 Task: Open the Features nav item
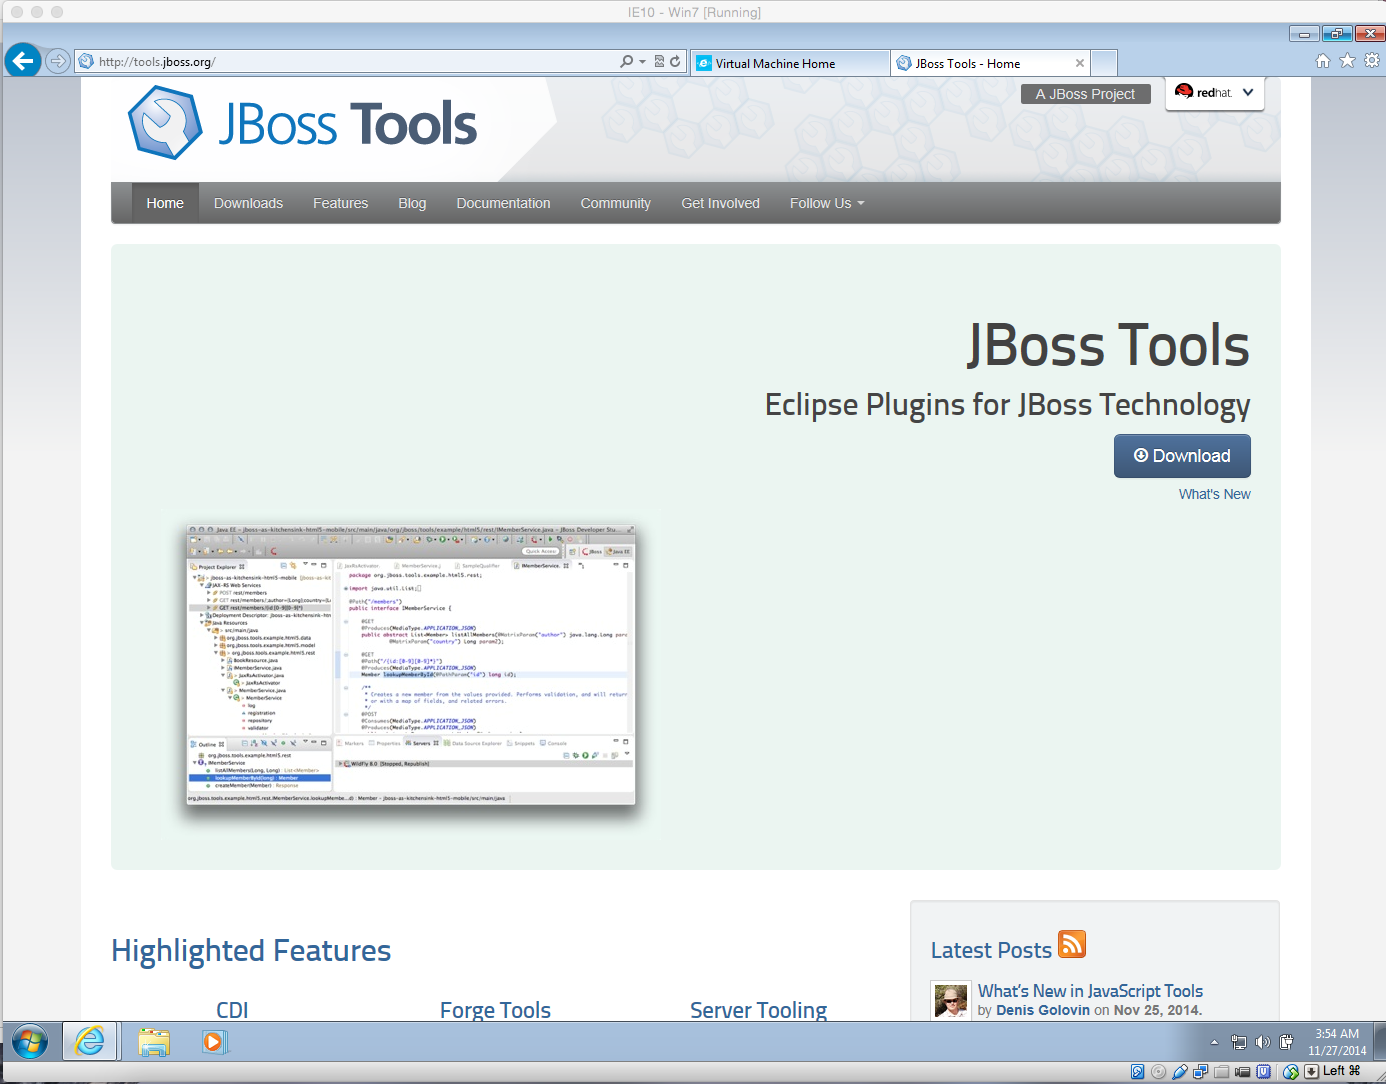(x=340, y=203)
